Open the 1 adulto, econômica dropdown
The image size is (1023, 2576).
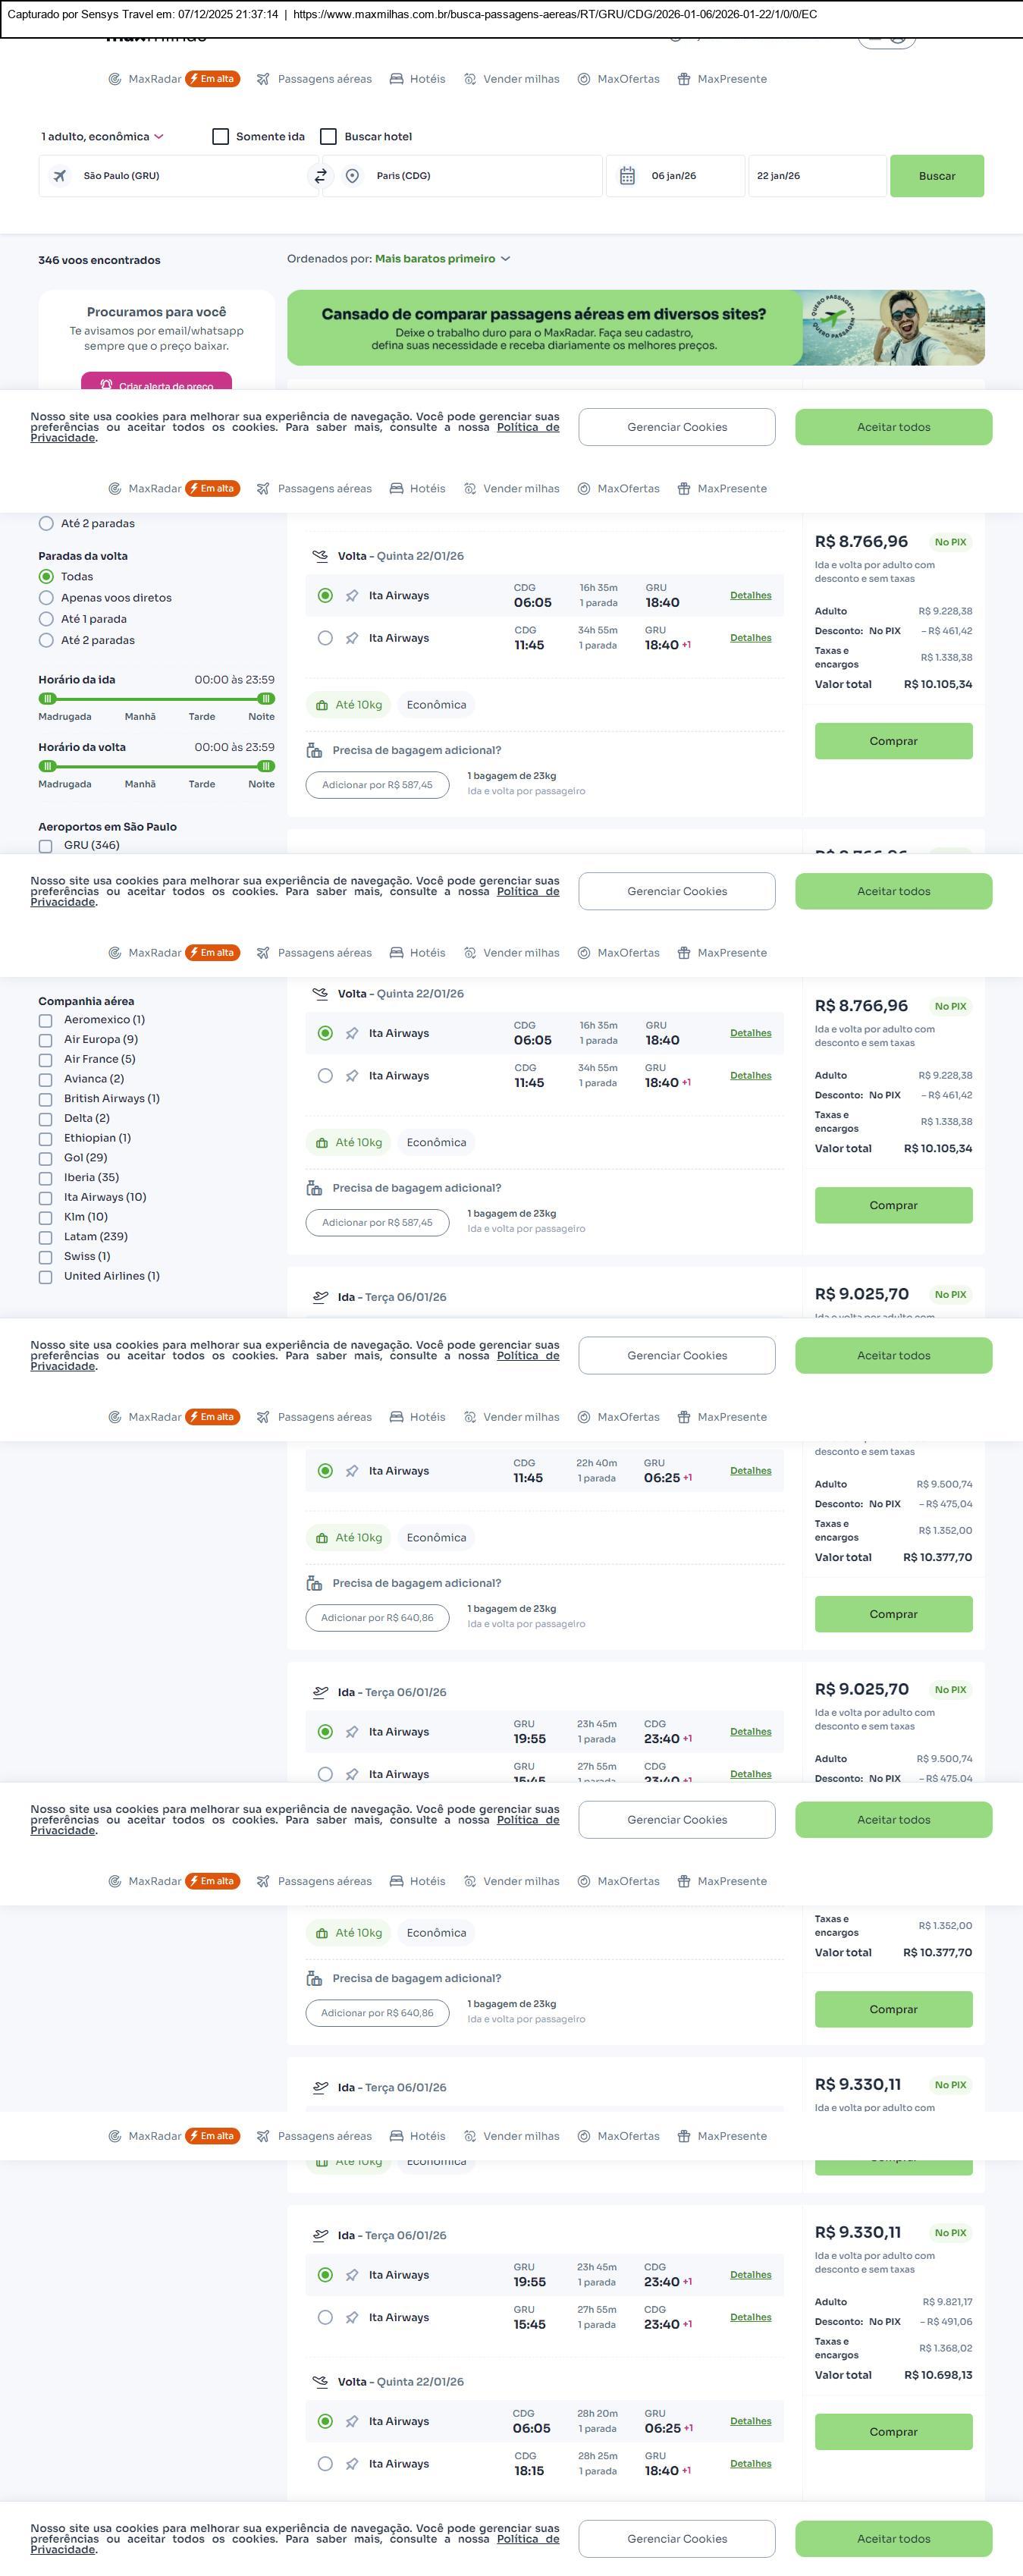point(102,137)
